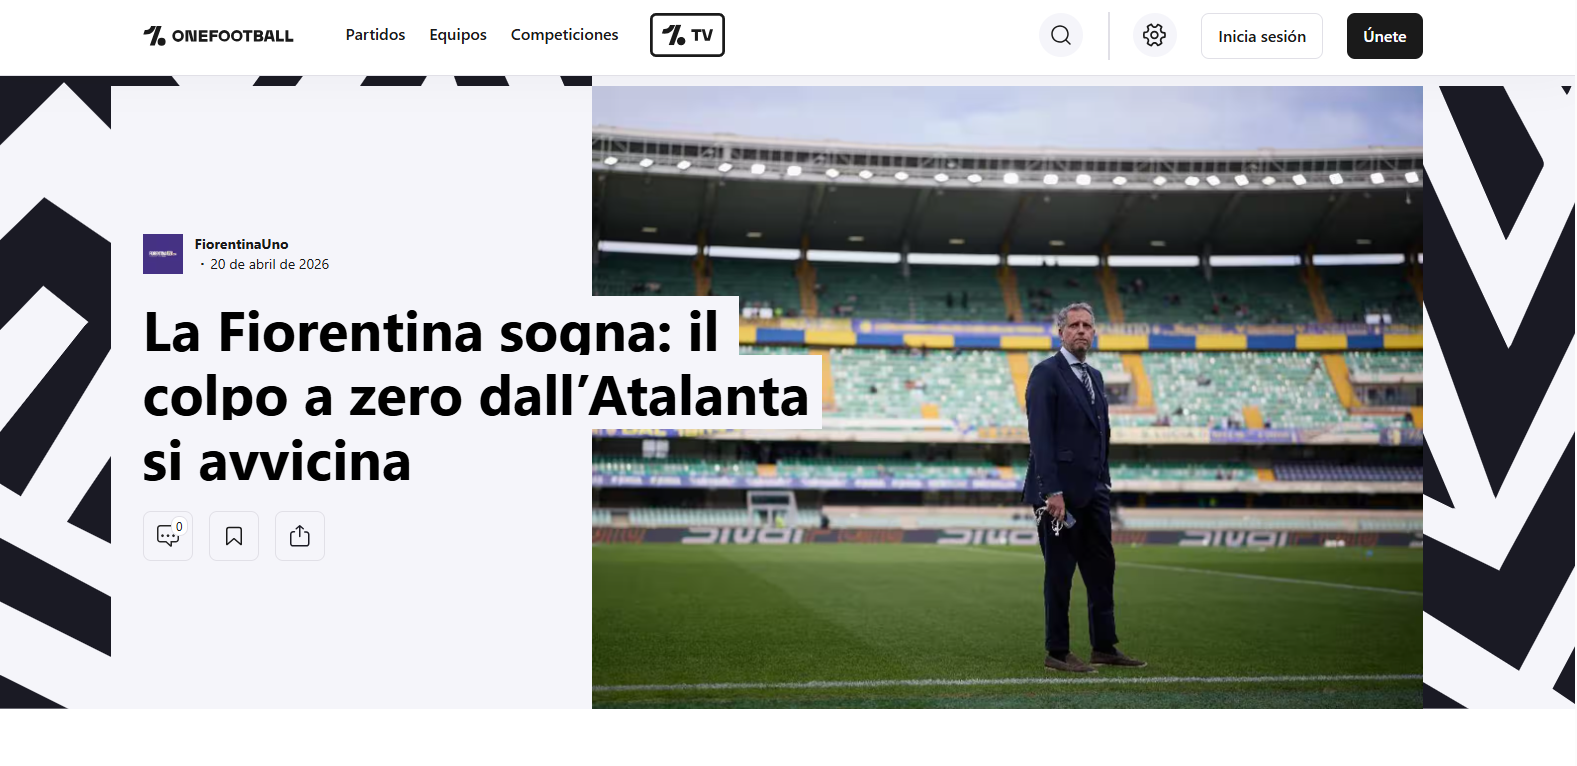Open the comments speech bubble icon
This screenshot has height=766, width=1577.
coord(168,536)
